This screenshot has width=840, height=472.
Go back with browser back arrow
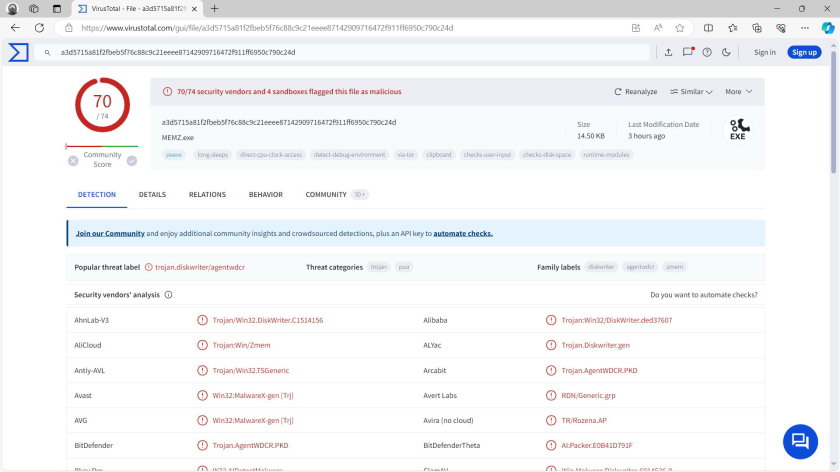(15, 28)
